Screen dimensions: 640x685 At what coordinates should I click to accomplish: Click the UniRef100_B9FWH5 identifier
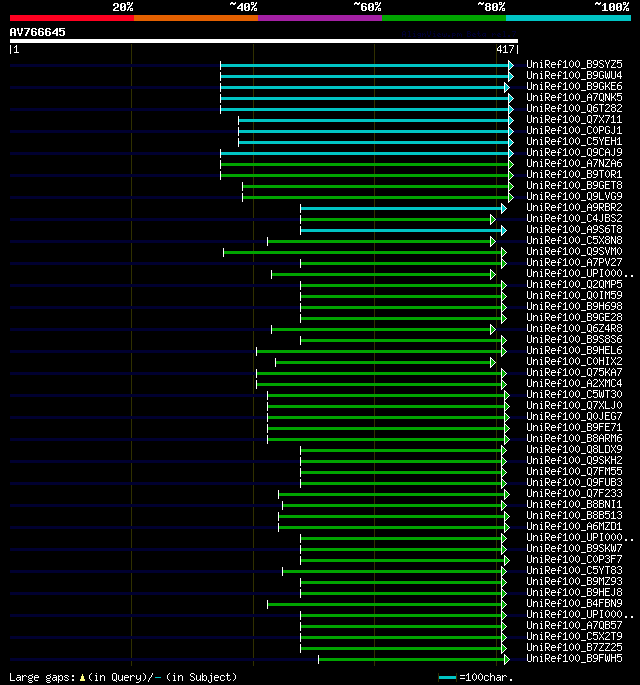[x=574, y=658]
